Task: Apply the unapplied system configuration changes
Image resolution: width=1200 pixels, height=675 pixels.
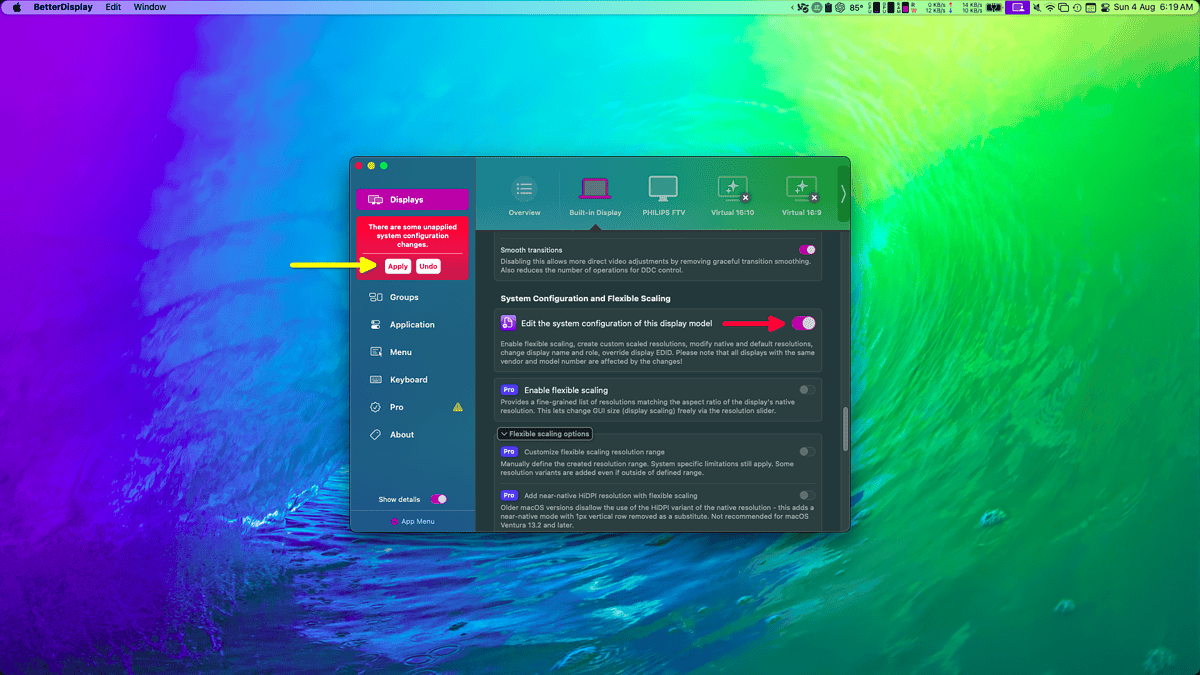Action: 397,266
